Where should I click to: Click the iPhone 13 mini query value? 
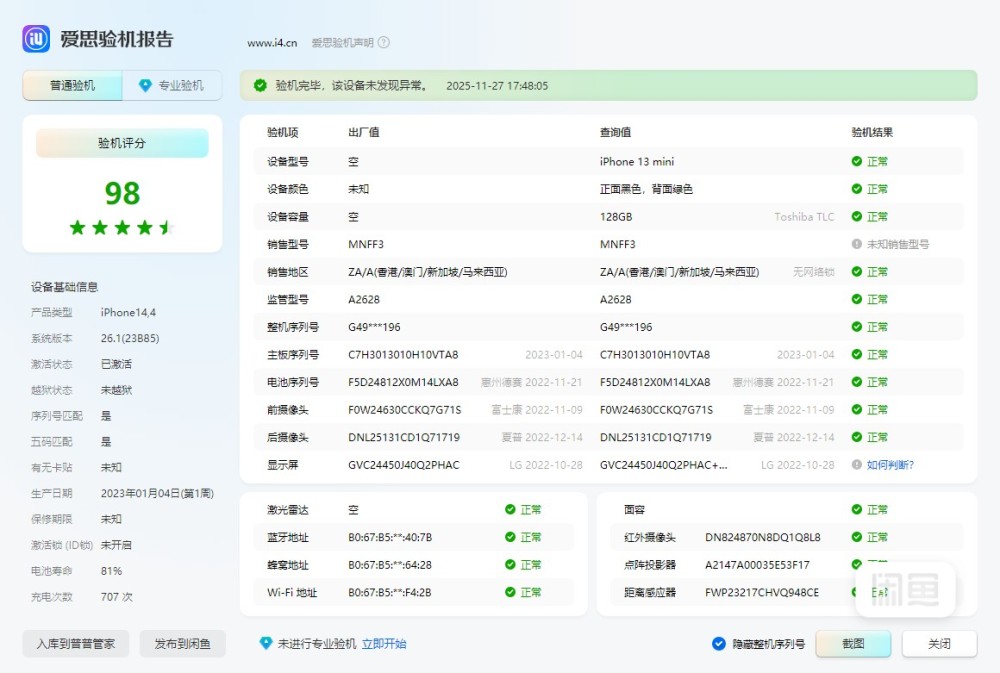coord(637,161)
